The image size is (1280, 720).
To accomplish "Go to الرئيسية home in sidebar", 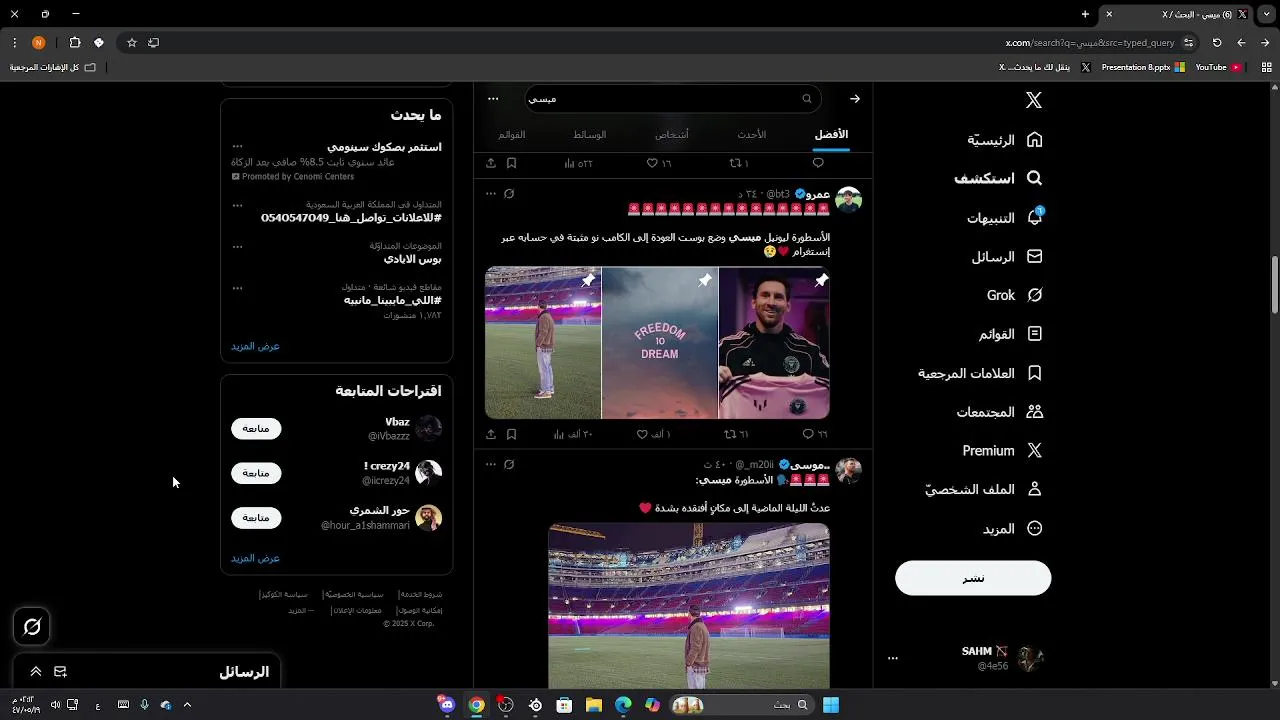I will click(x=1005, y=140).
